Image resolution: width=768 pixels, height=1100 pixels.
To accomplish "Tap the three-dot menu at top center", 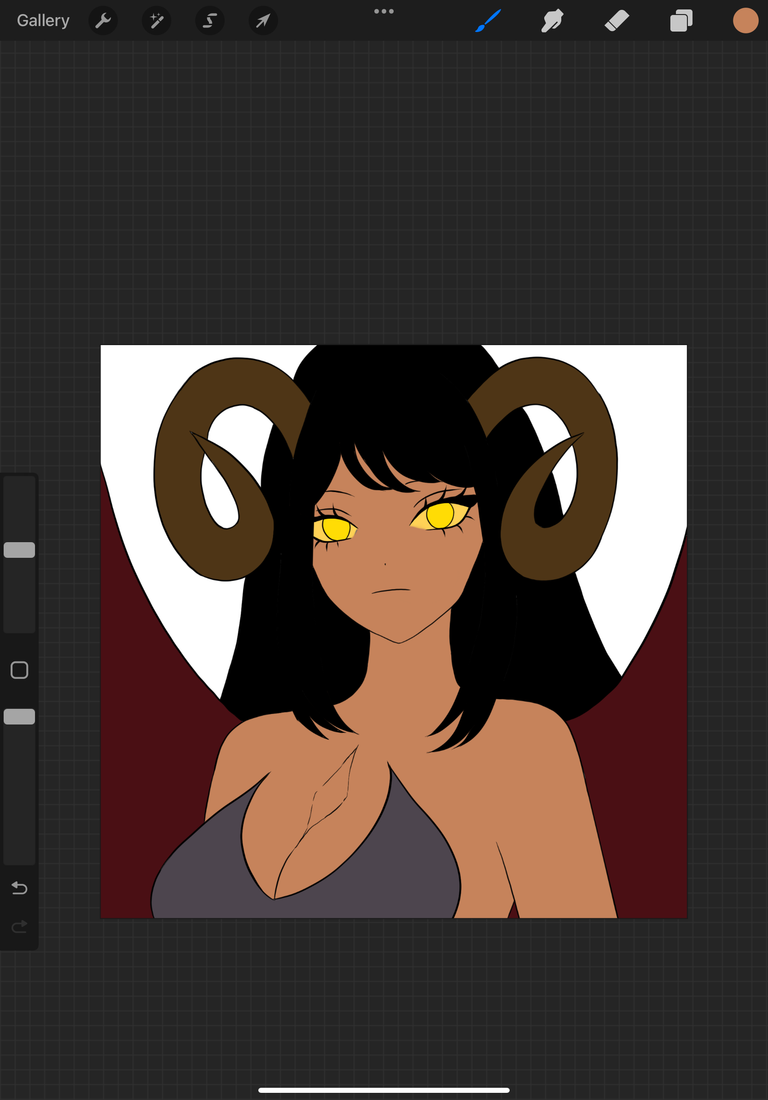I will (x=384, y=11).
